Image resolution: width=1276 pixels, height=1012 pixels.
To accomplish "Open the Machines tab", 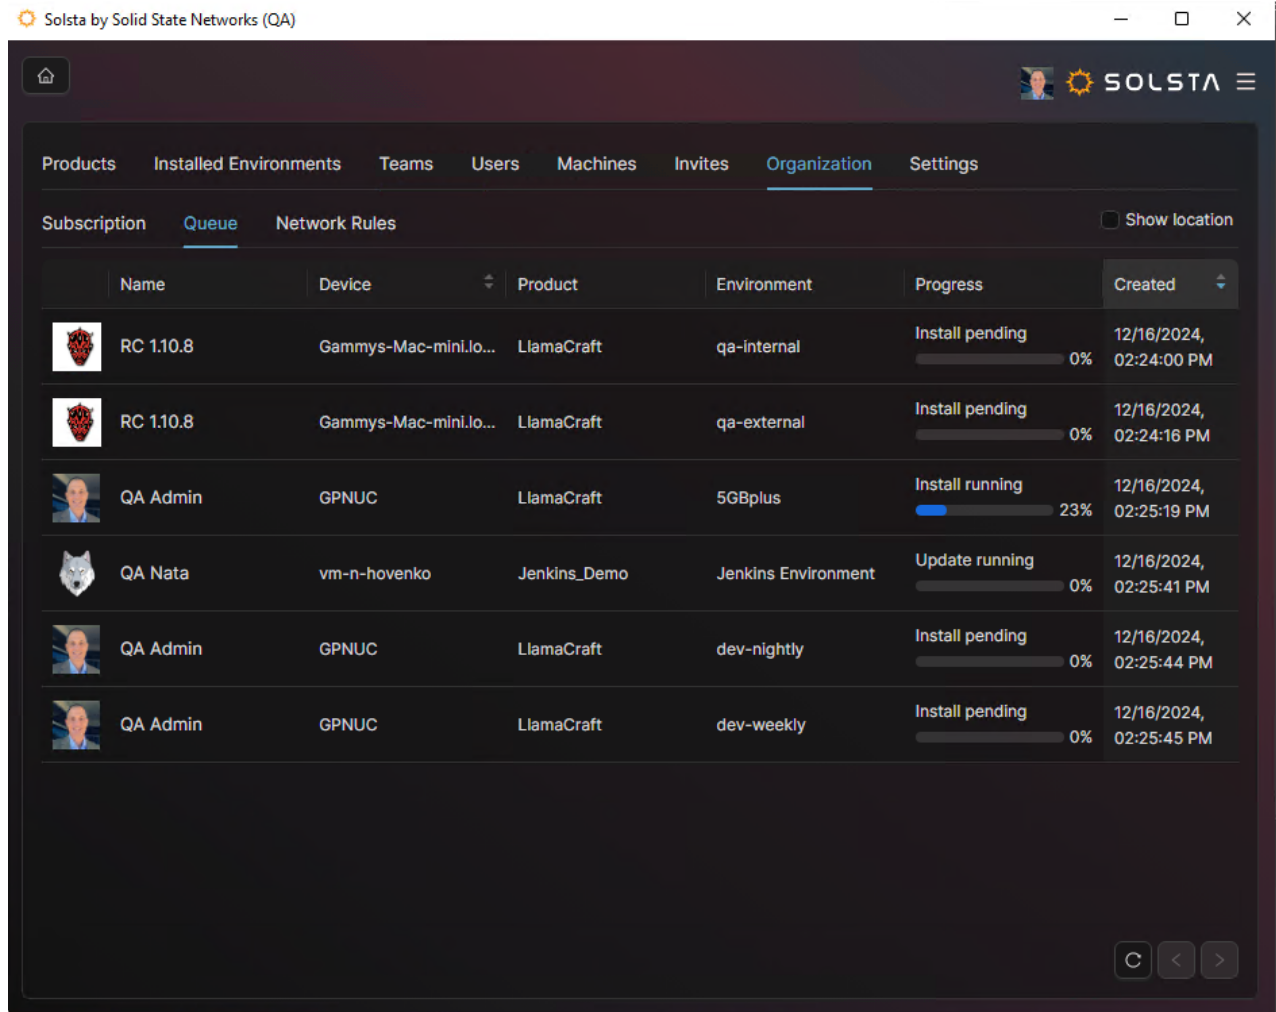I will click(x=596, y=164).
